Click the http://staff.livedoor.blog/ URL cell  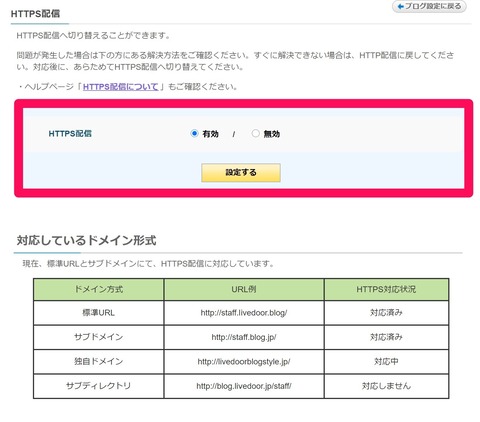pos(244,313)
